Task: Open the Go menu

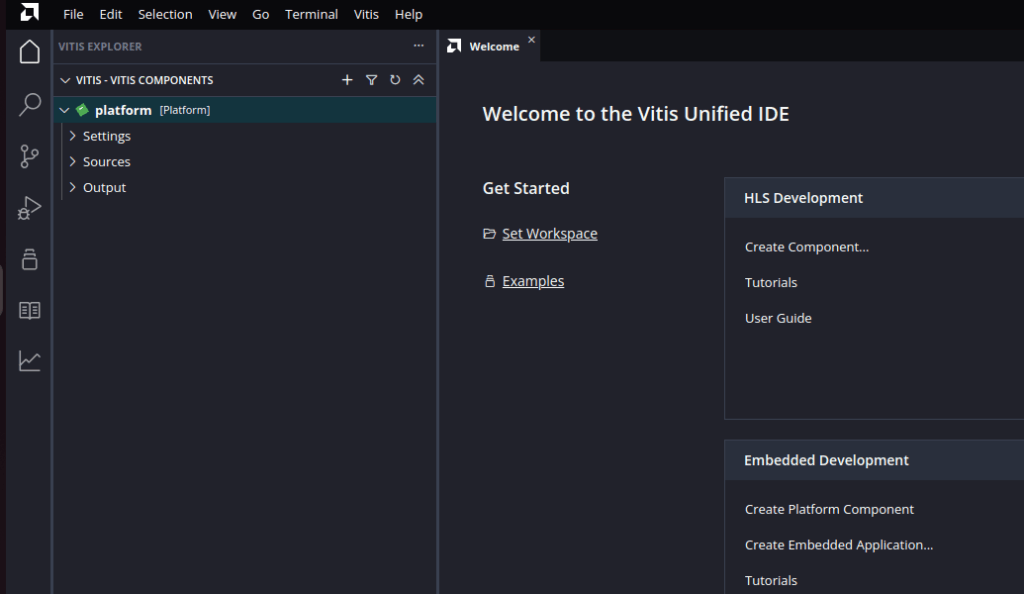Action: pos(261,14)
